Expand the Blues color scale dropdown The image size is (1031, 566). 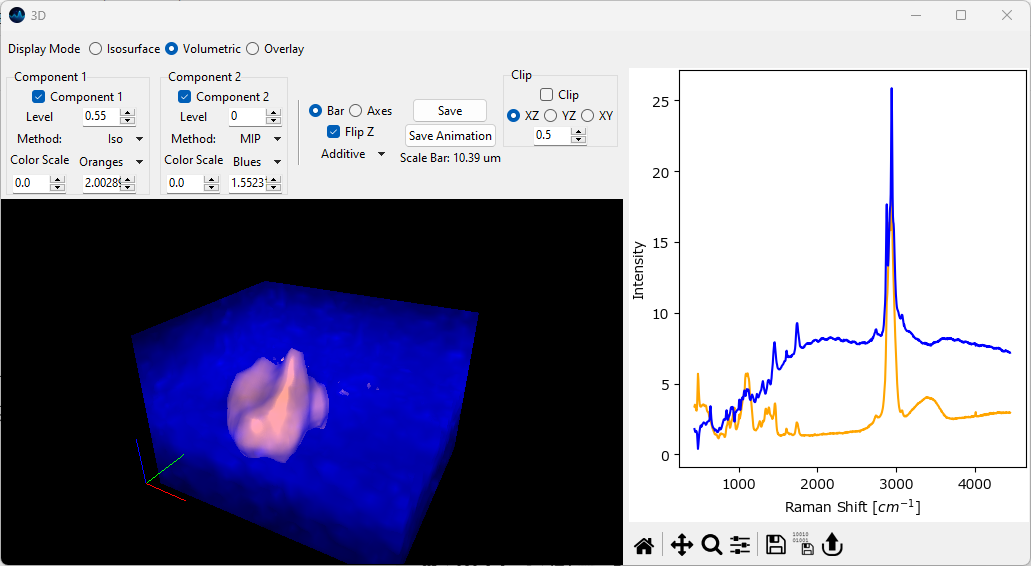point(258,162)
